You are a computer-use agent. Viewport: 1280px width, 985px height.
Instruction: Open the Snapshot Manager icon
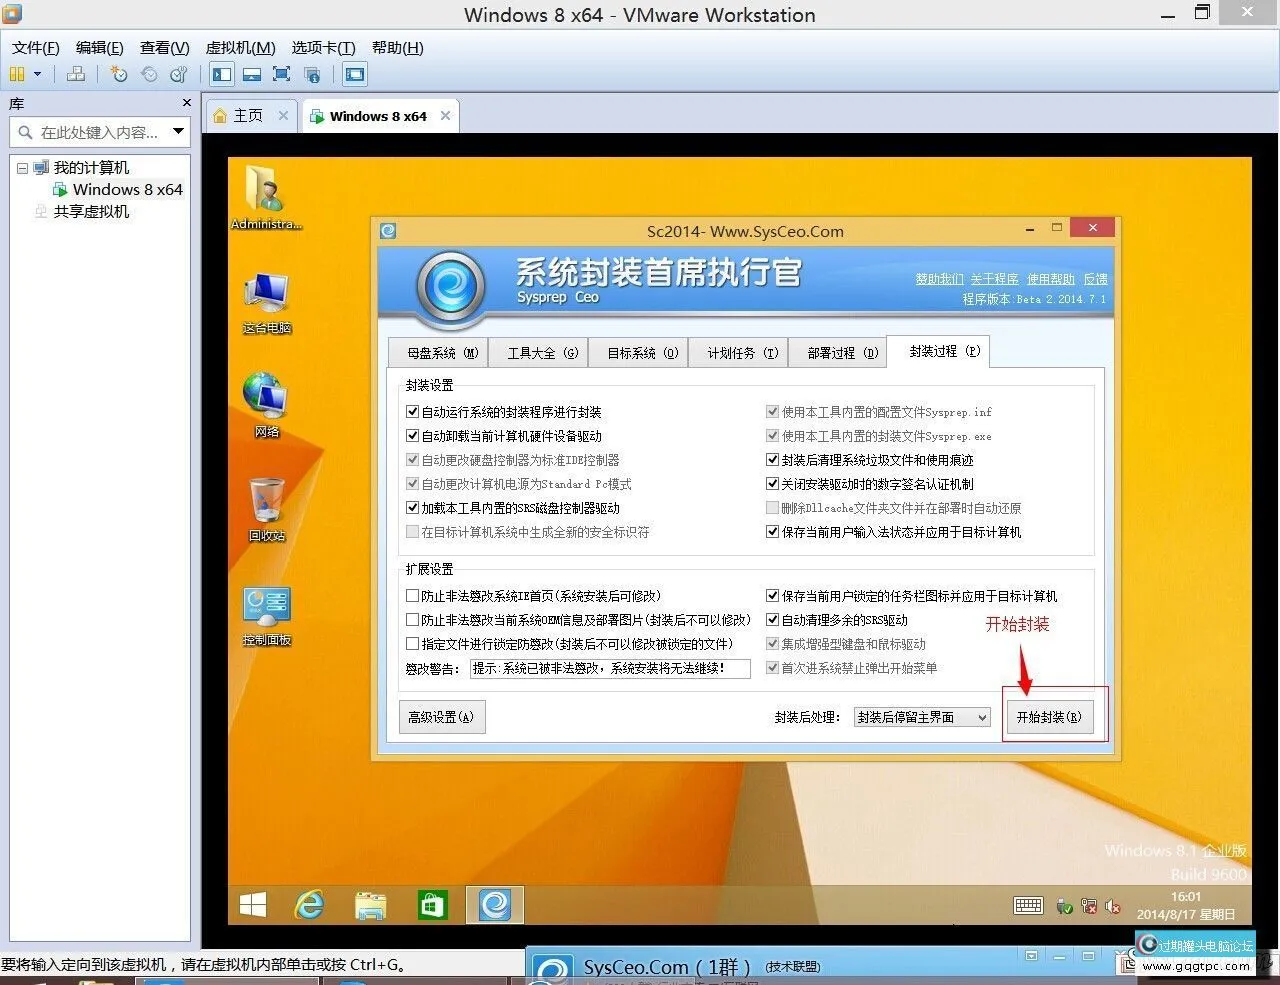click(x=179, y=74)
